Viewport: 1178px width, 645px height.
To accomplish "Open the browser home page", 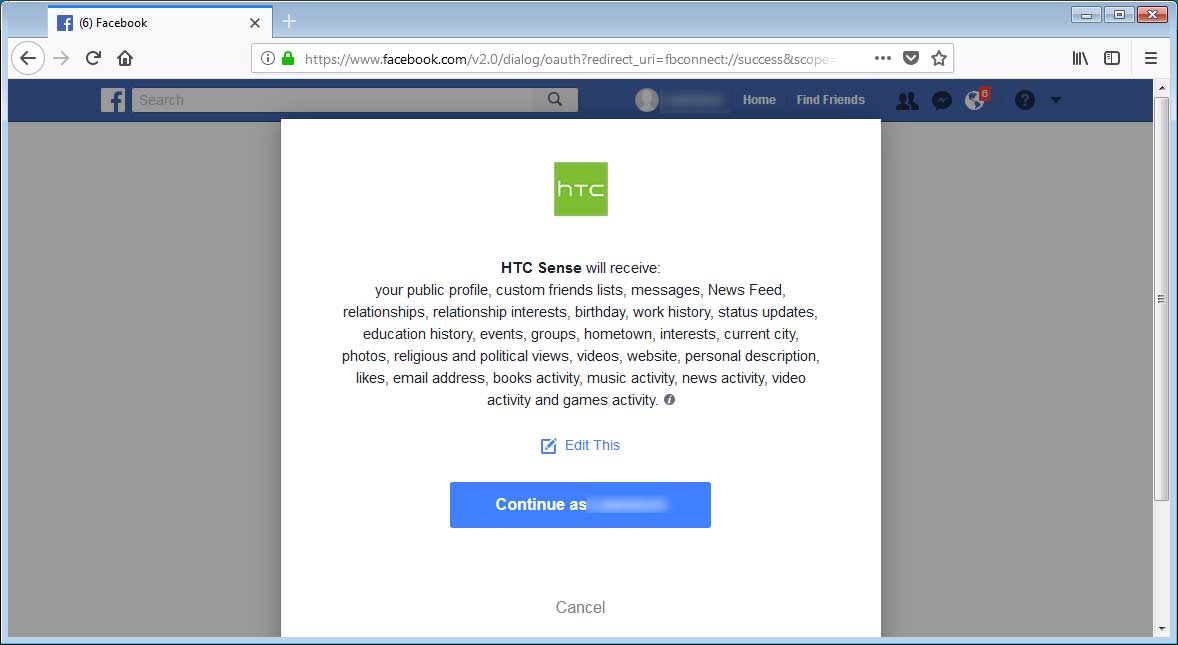I will (x=125, y=58).
